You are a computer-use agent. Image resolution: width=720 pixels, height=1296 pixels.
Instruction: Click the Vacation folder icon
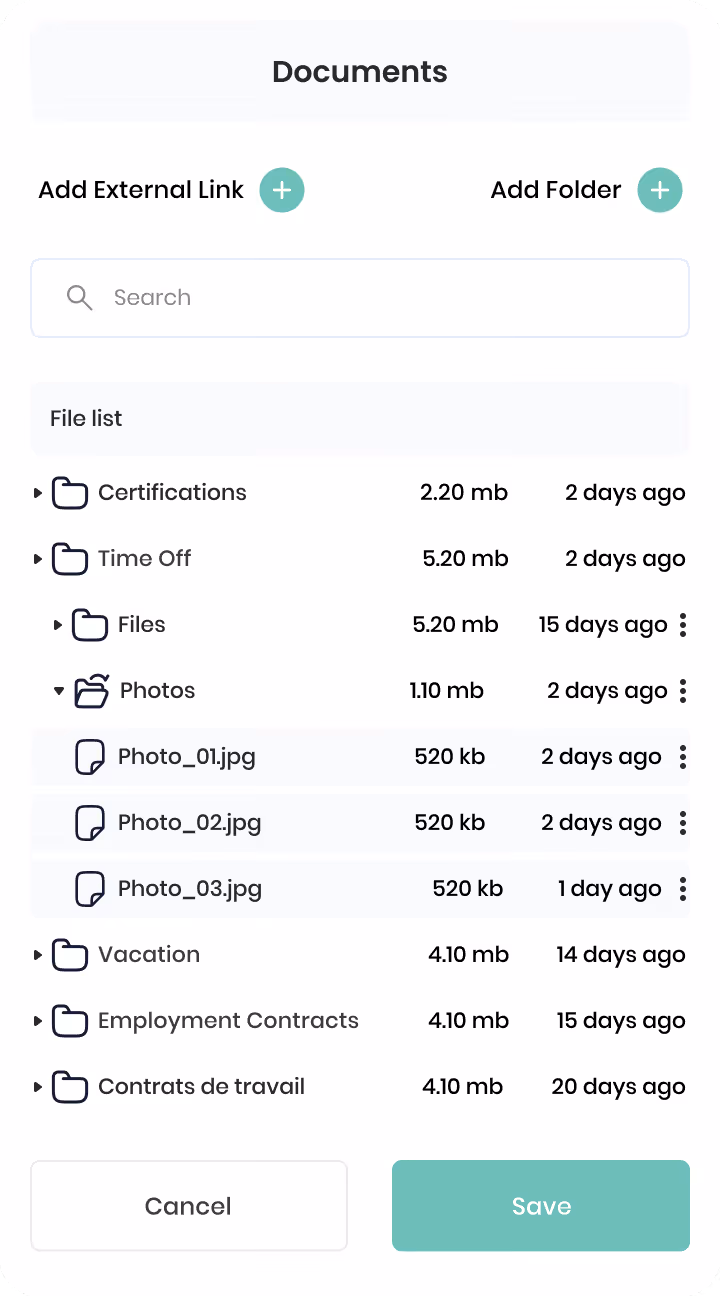70,955
